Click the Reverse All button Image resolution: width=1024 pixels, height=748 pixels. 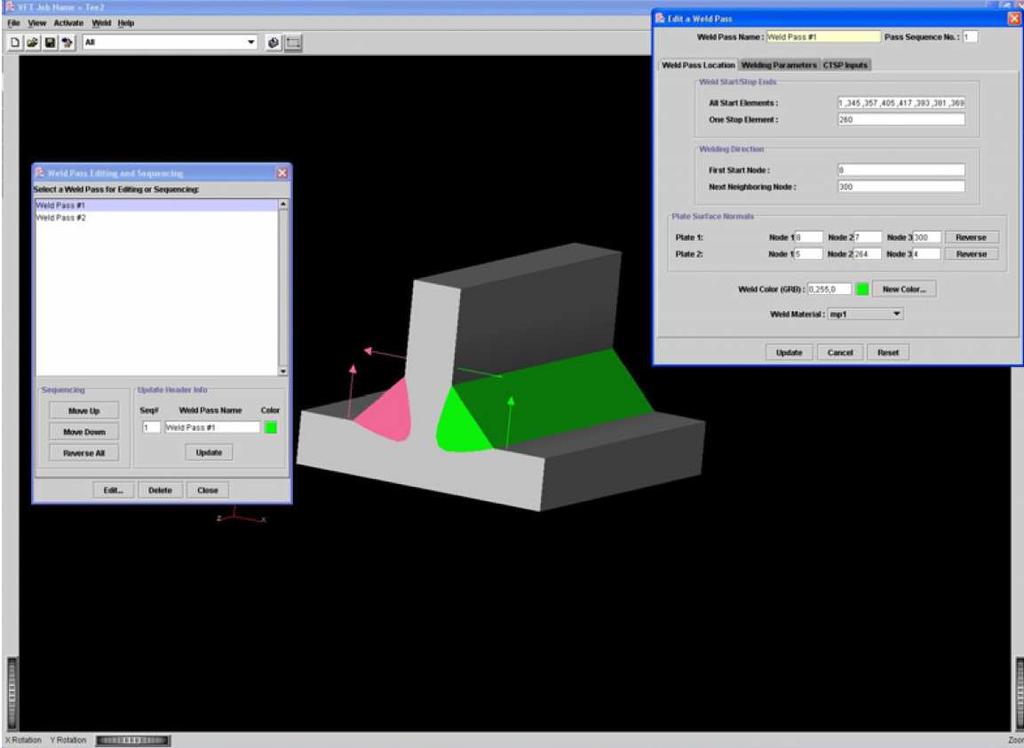click(x=84, y=453)
